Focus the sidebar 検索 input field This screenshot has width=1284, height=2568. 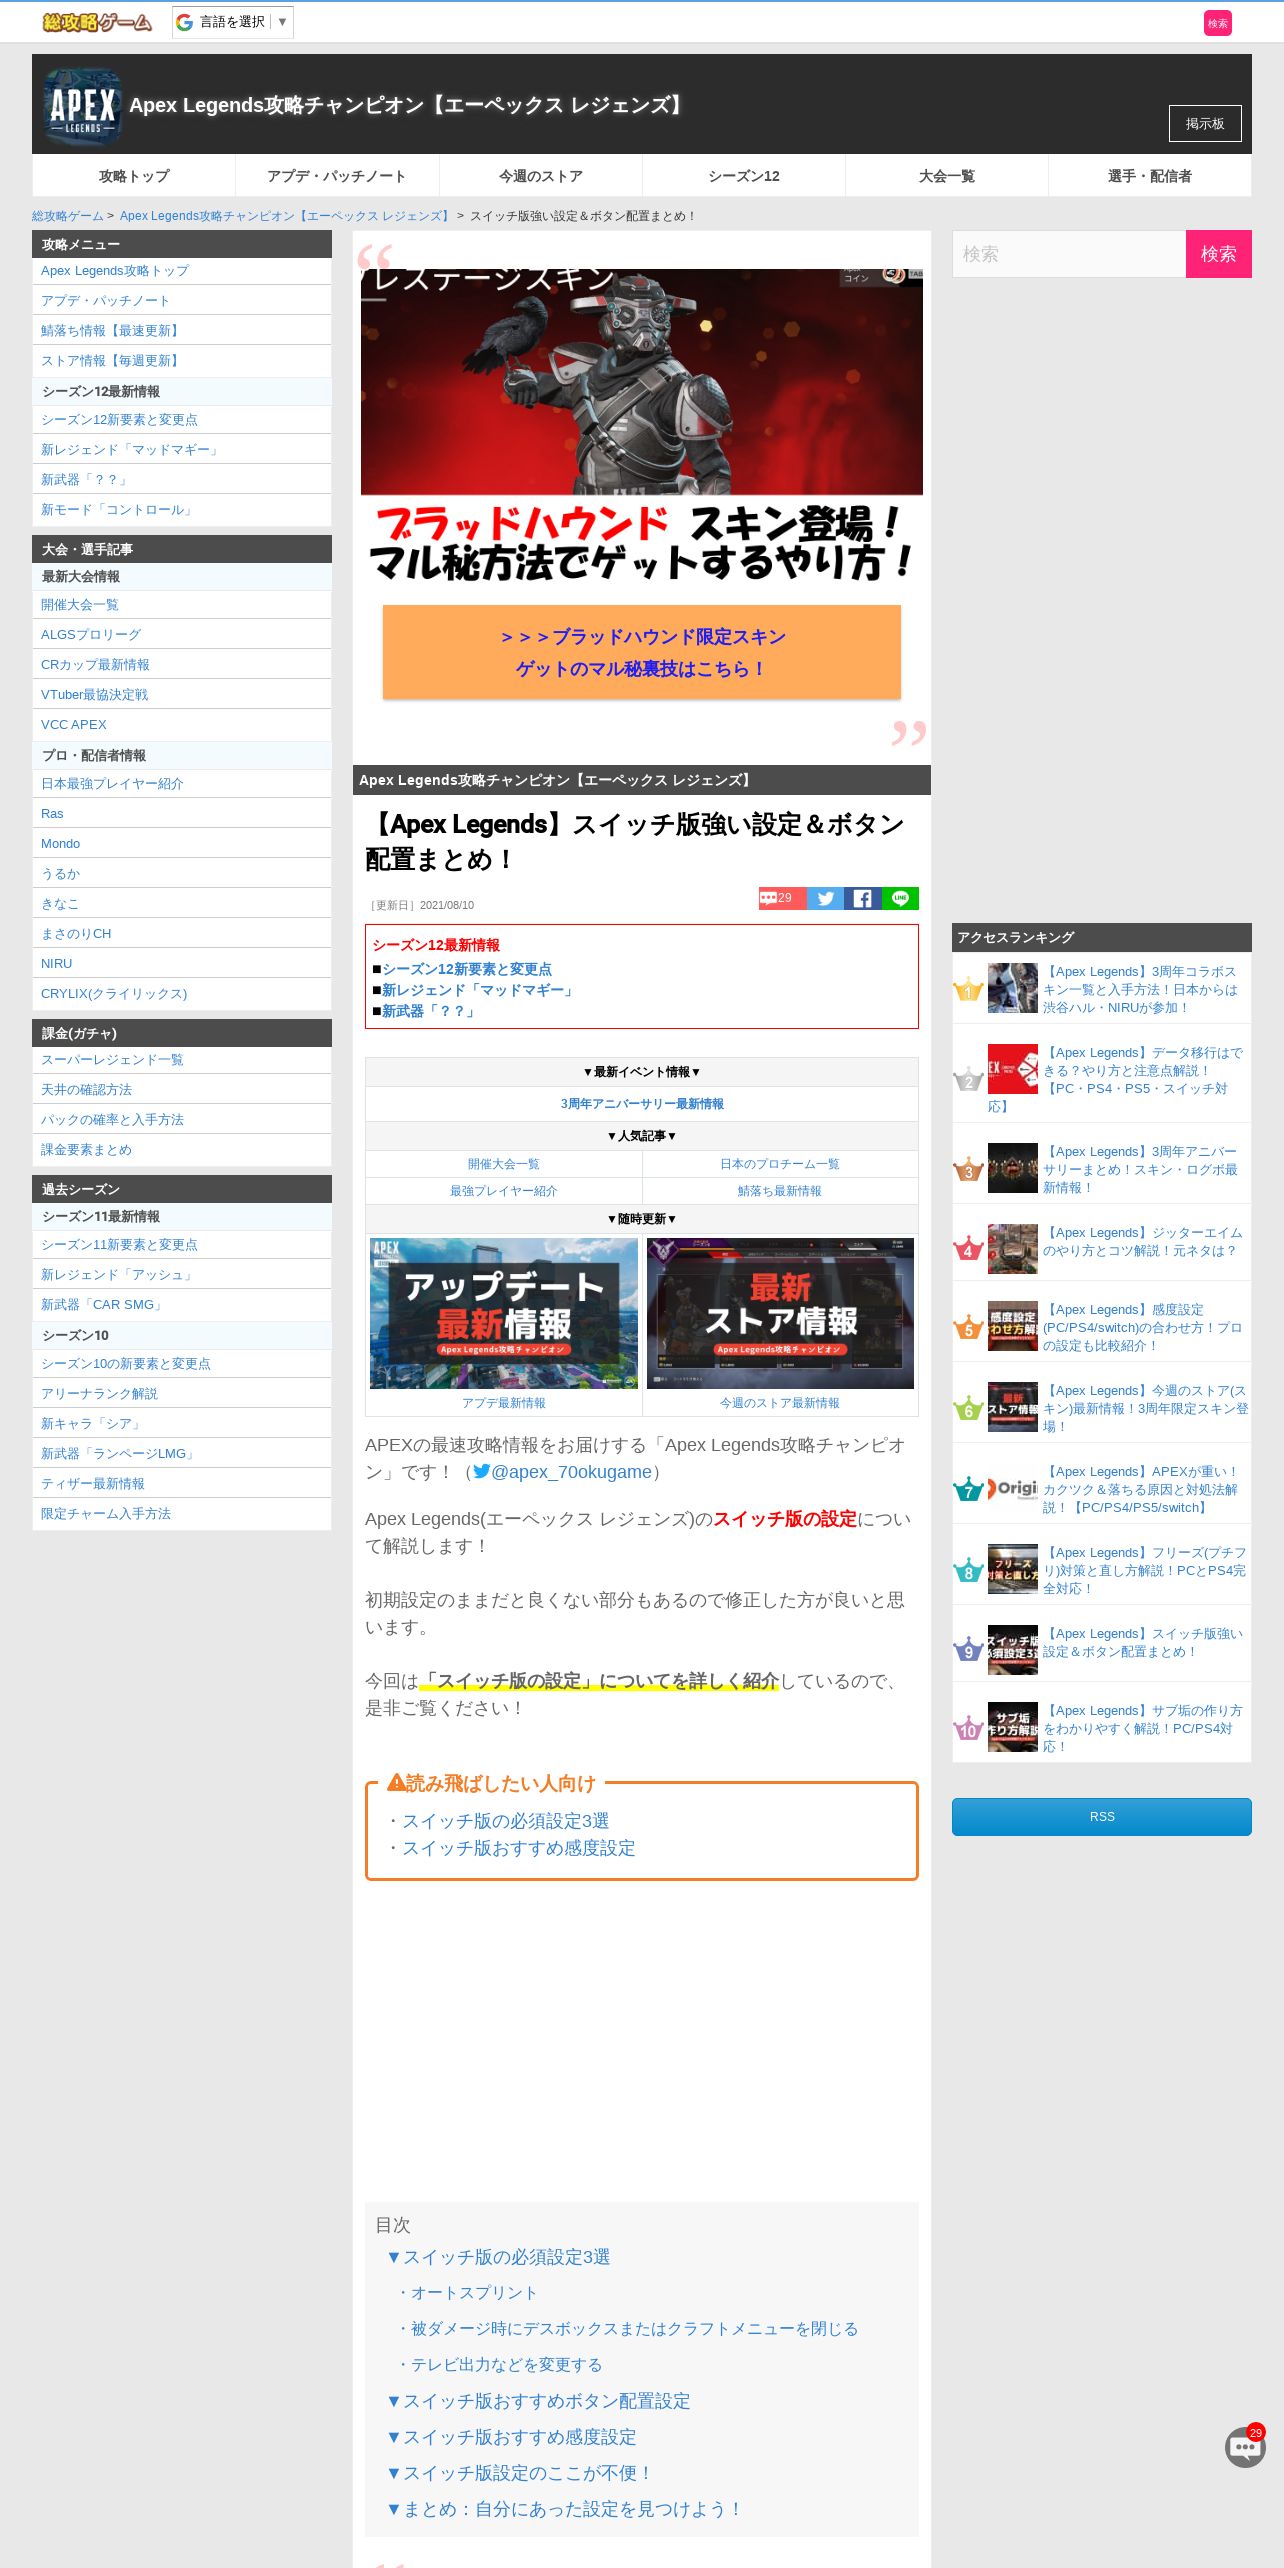[x=1069, y=254]
